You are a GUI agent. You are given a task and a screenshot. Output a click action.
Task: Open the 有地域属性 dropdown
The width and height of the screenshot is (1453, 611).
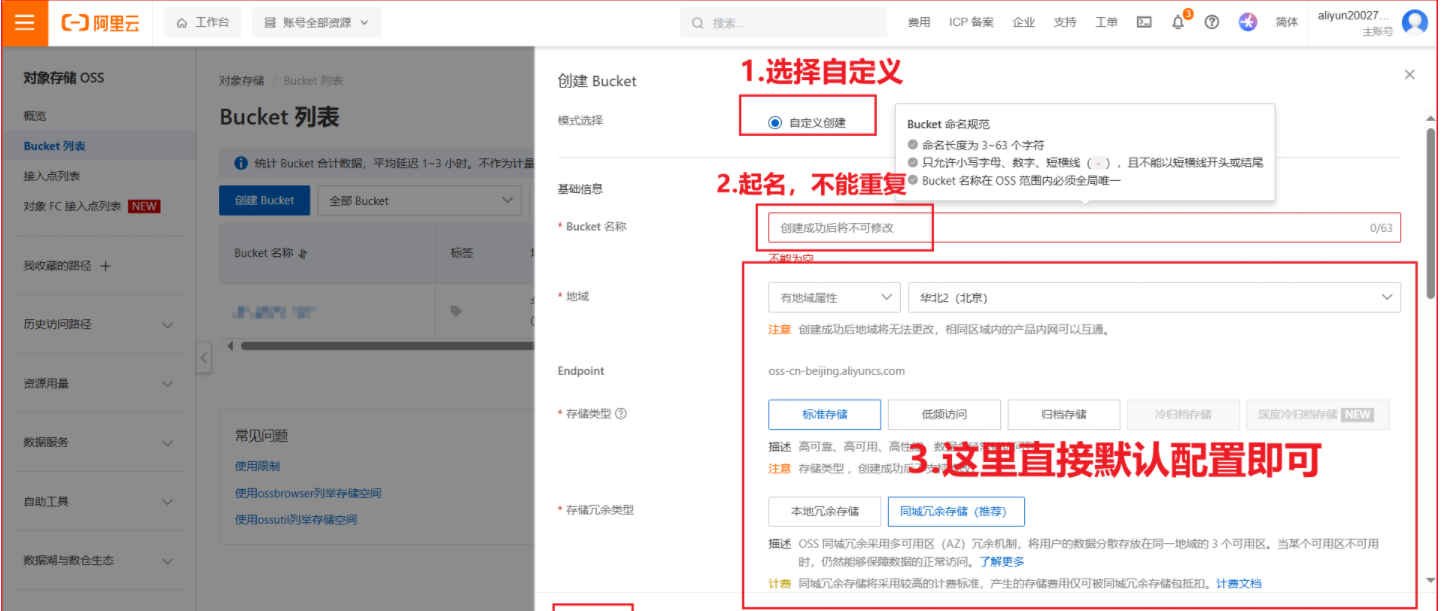(834, 297)
